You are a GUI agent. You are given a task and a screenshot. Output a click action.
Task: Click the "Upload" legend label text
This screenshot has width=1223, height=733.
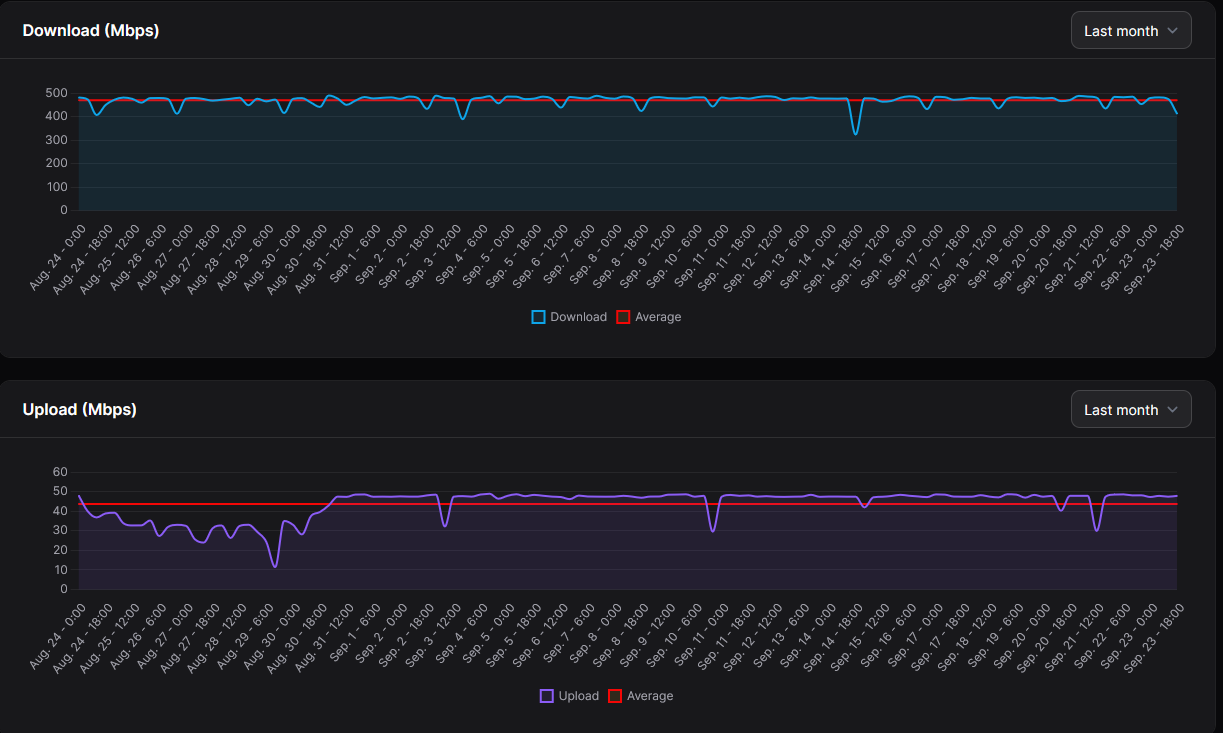point(579,696)
